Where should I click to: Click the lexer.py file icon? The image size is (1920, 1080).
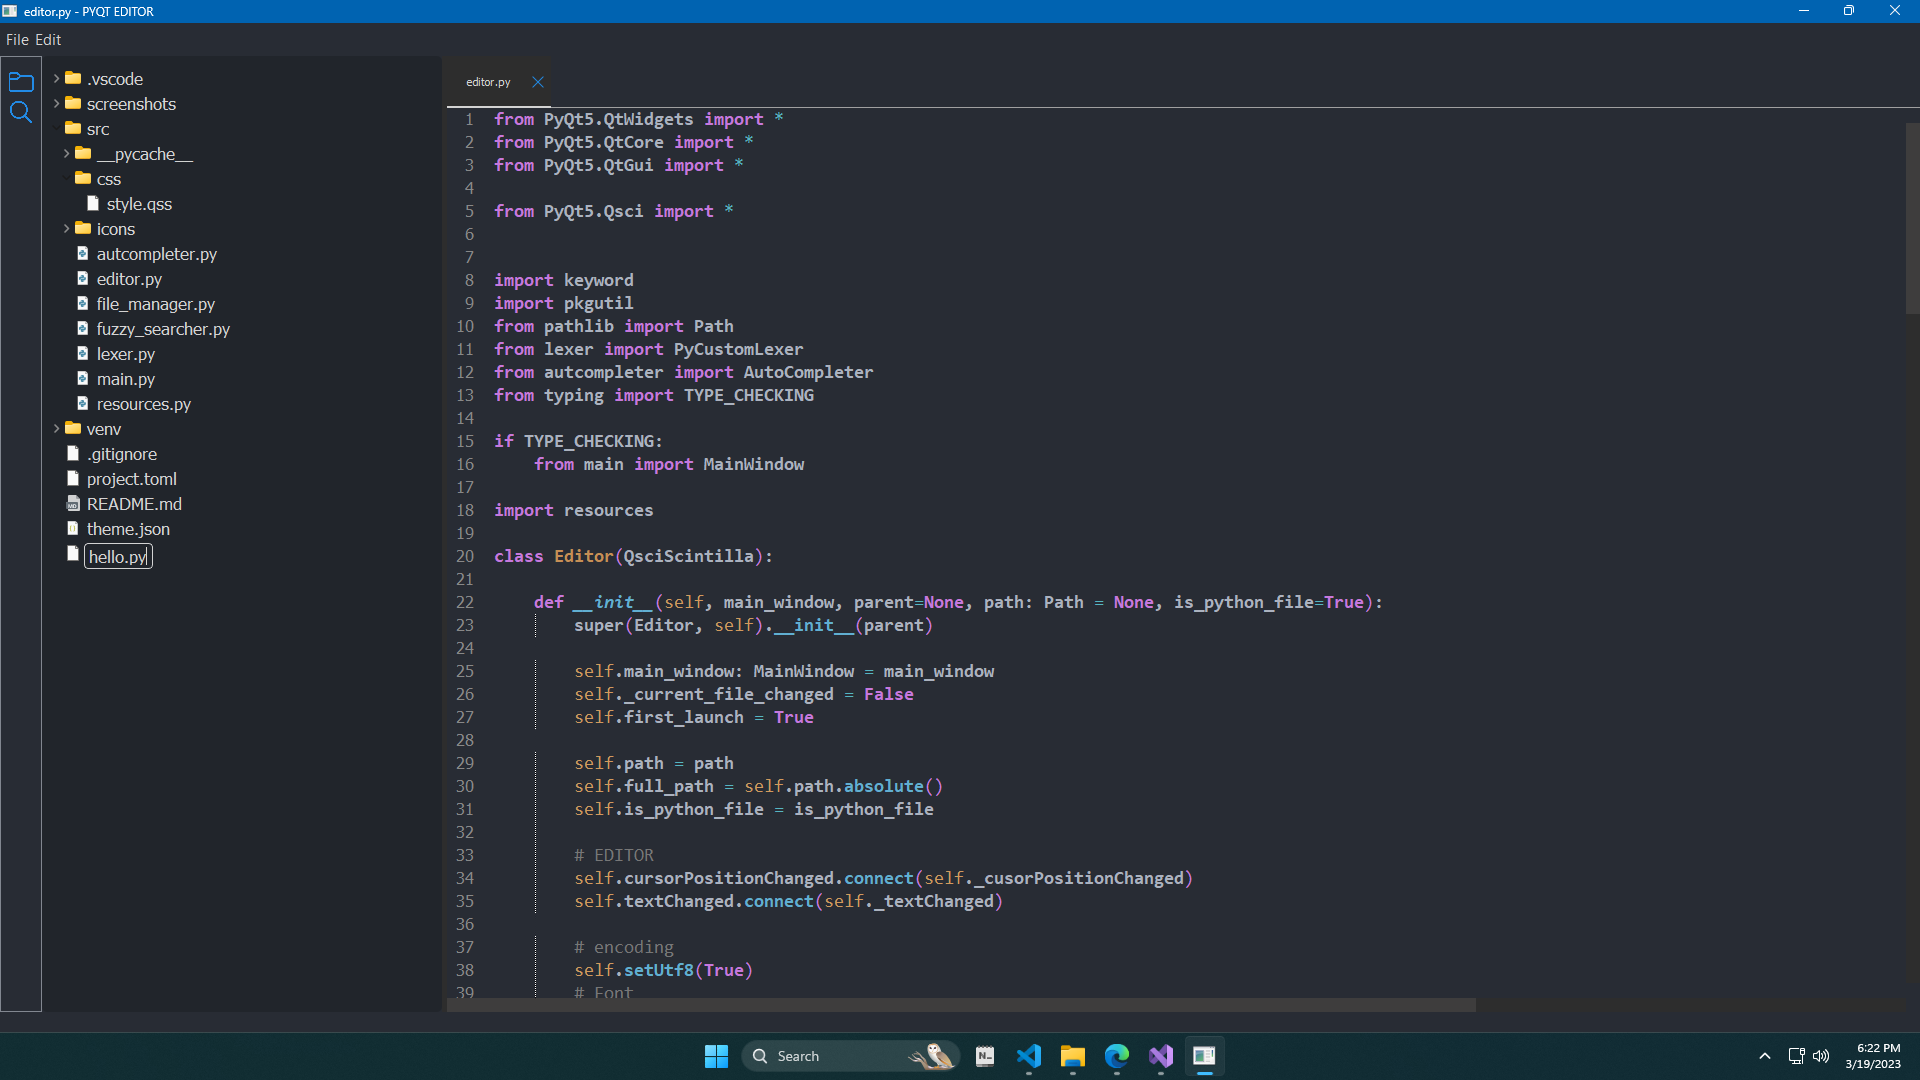pyautogui.click(x=83, y=354)
